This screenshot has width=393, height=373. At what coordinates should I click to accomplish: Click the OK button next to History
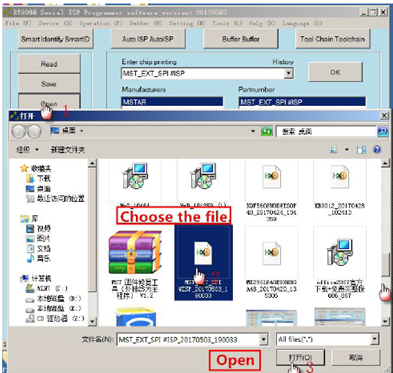point(335,72)
